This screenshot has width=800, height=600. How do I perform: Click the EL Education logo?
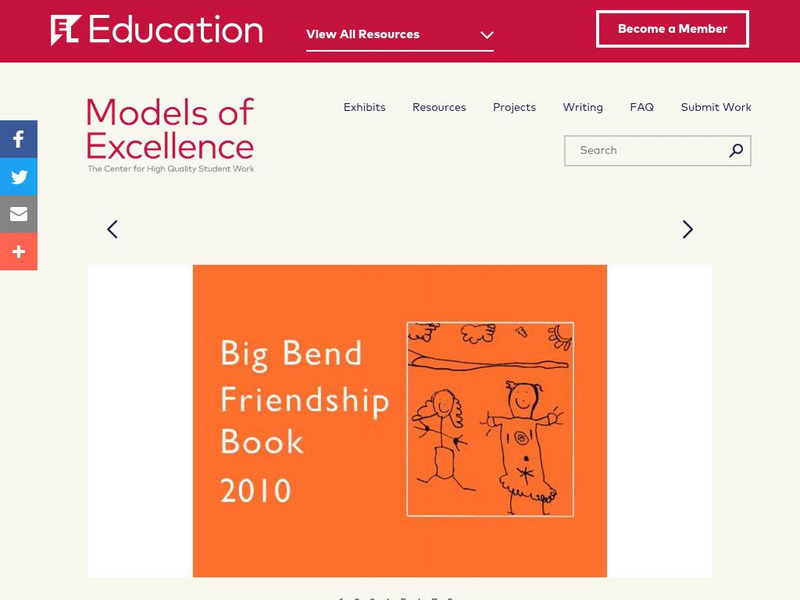coord(156,30)
